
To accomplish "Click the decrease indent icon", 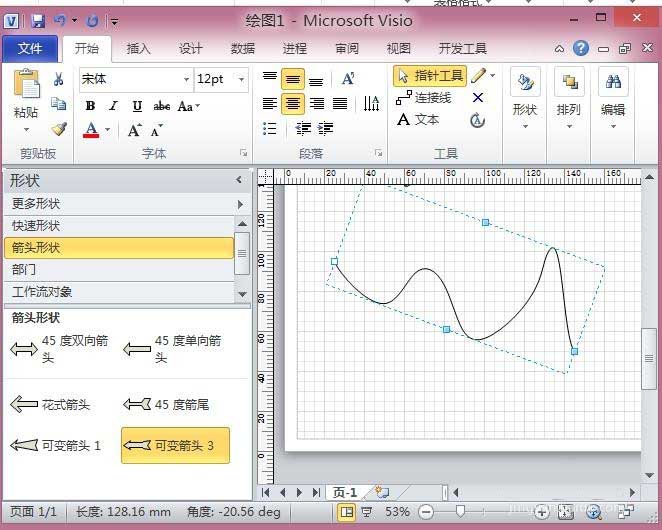I will coord(303,128).
